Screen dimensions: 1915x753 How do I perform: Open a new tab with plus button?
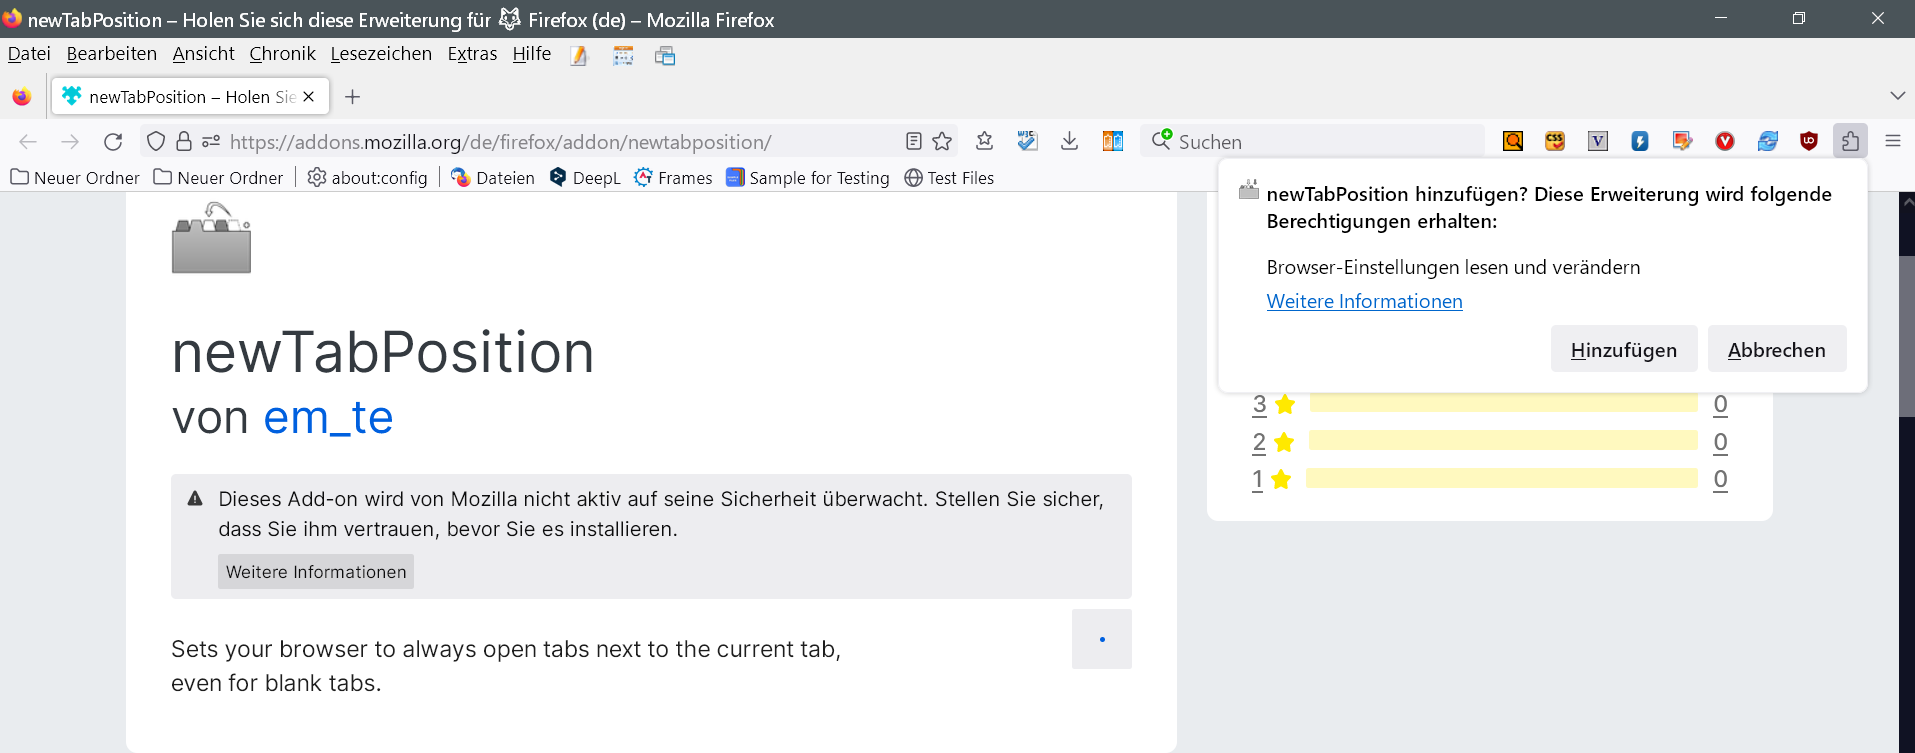point(352,97)
